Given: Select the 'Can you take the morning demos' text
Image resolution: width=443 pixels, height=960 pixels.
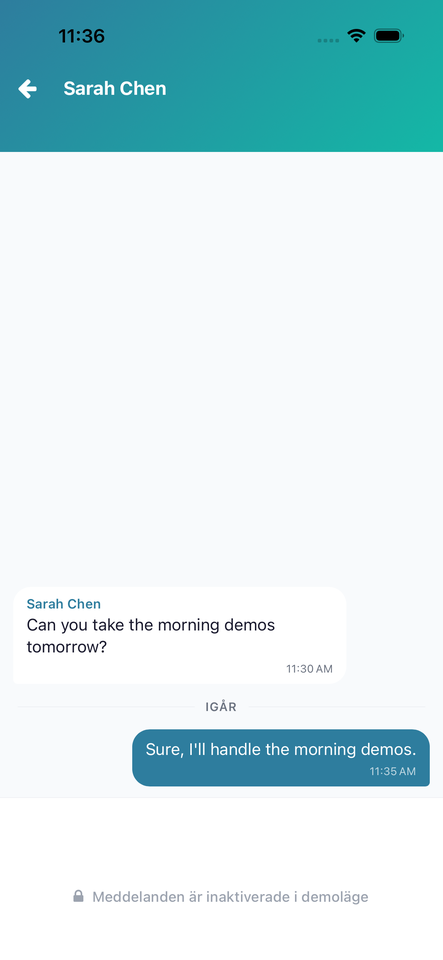Looking at the screenshot, I should 151,626.
